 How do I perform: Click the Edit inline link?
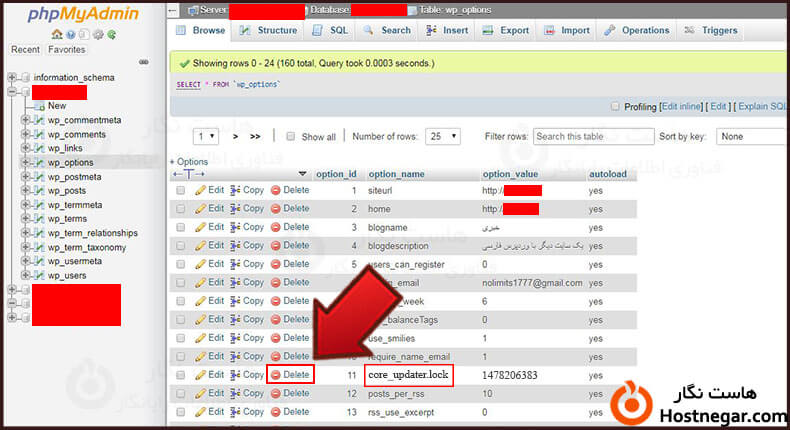tap(682, 106)
